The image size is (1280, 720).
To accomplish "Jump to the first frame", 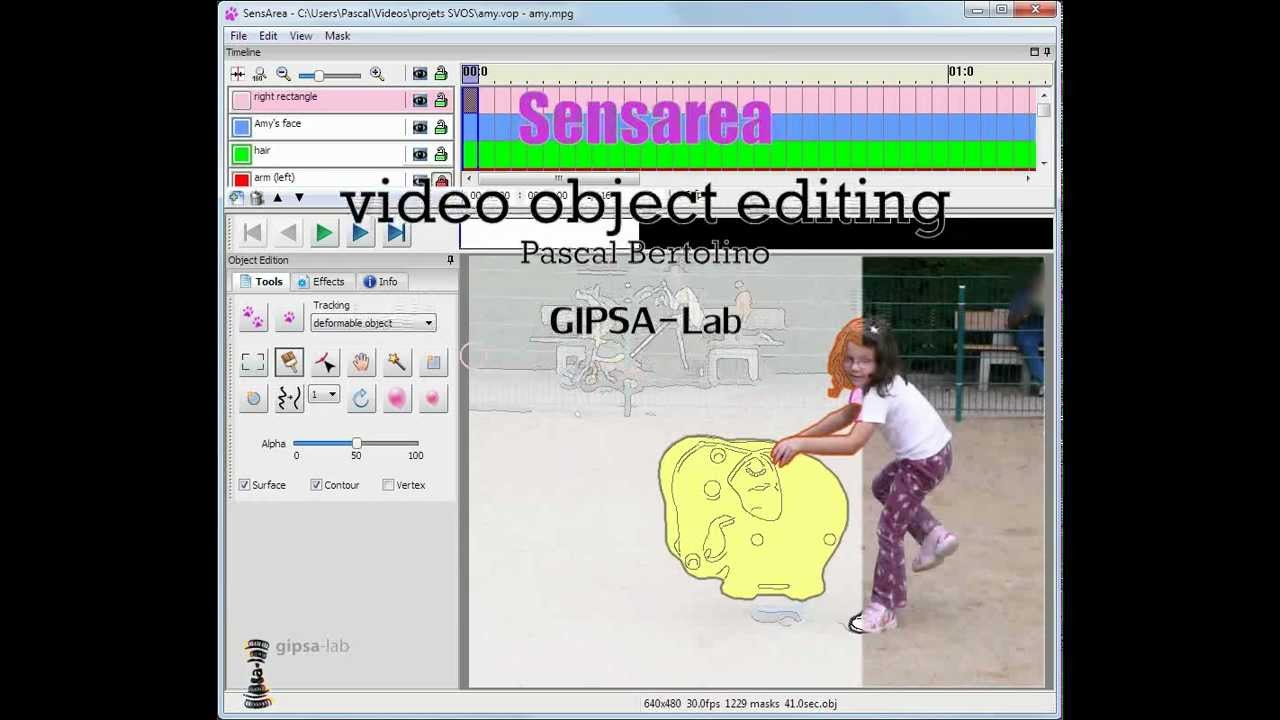I will coord(252,233).
